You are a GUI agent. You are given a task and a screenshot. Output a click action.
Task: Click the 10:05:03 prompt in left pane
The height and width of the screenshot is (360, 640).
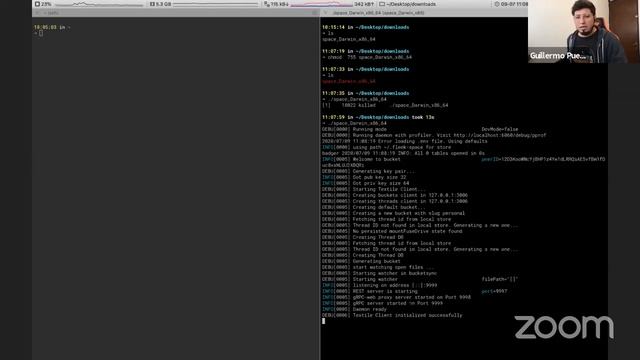52,27
